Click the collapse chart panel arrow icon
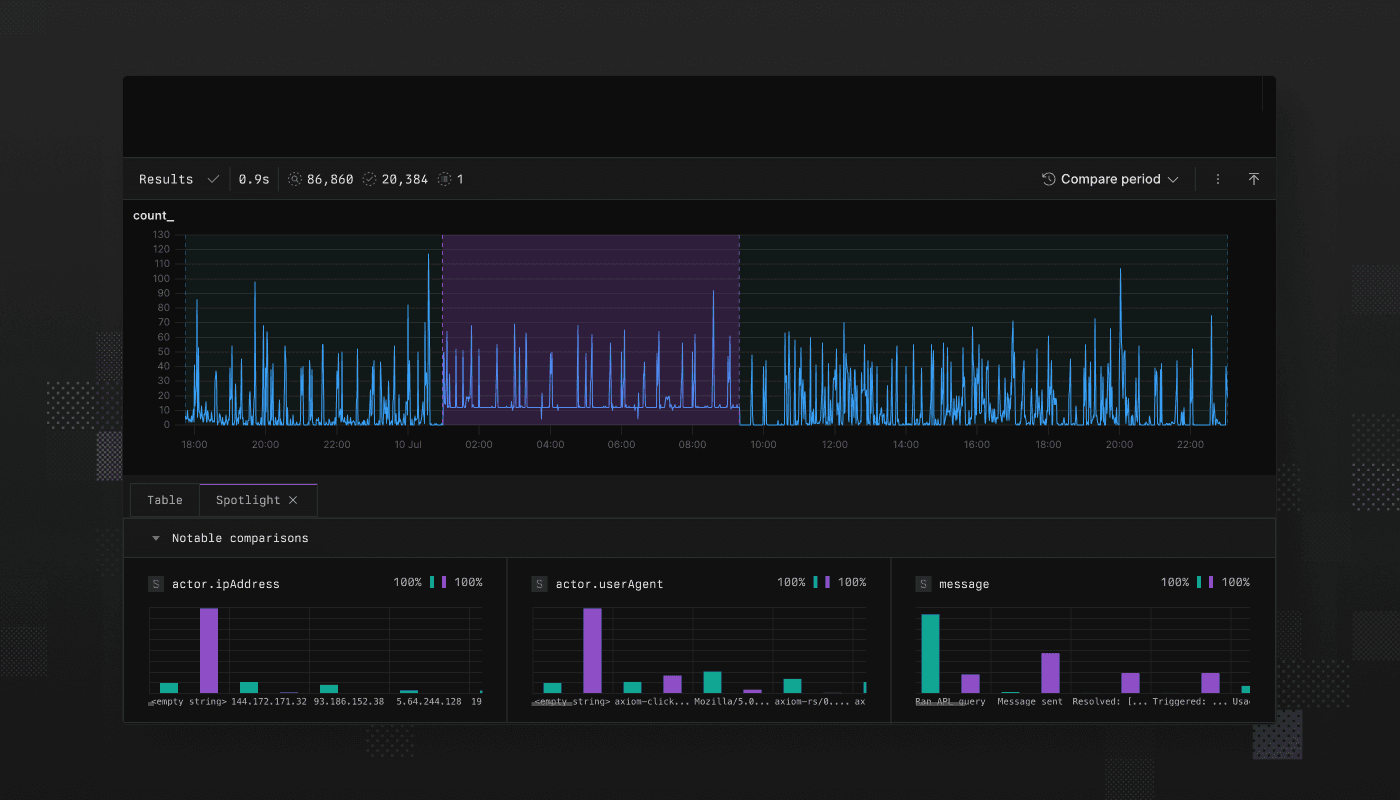 (1254, 178)
